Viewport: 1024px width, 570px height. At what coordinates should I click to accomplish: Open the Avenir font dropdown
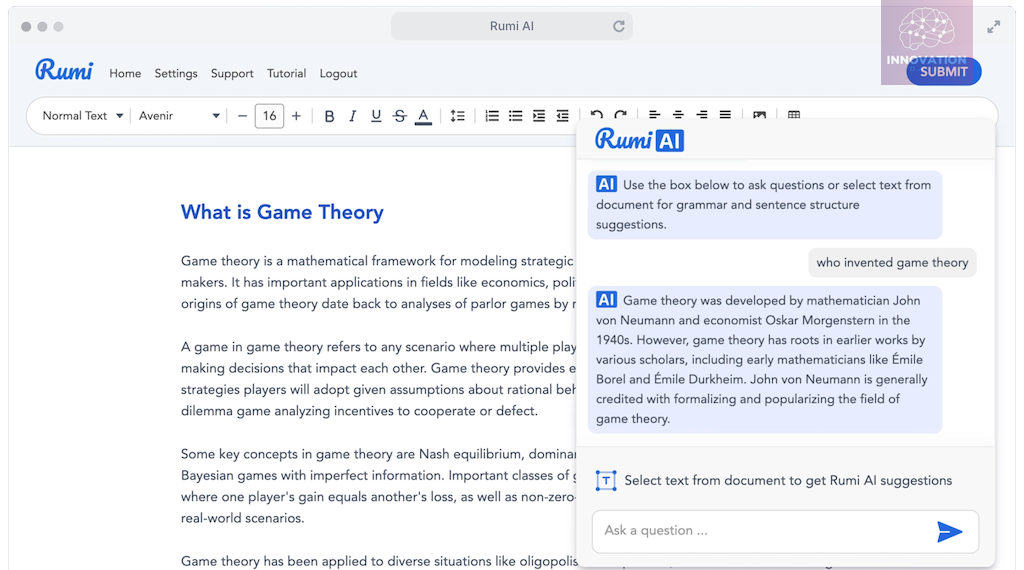(179, 116)
